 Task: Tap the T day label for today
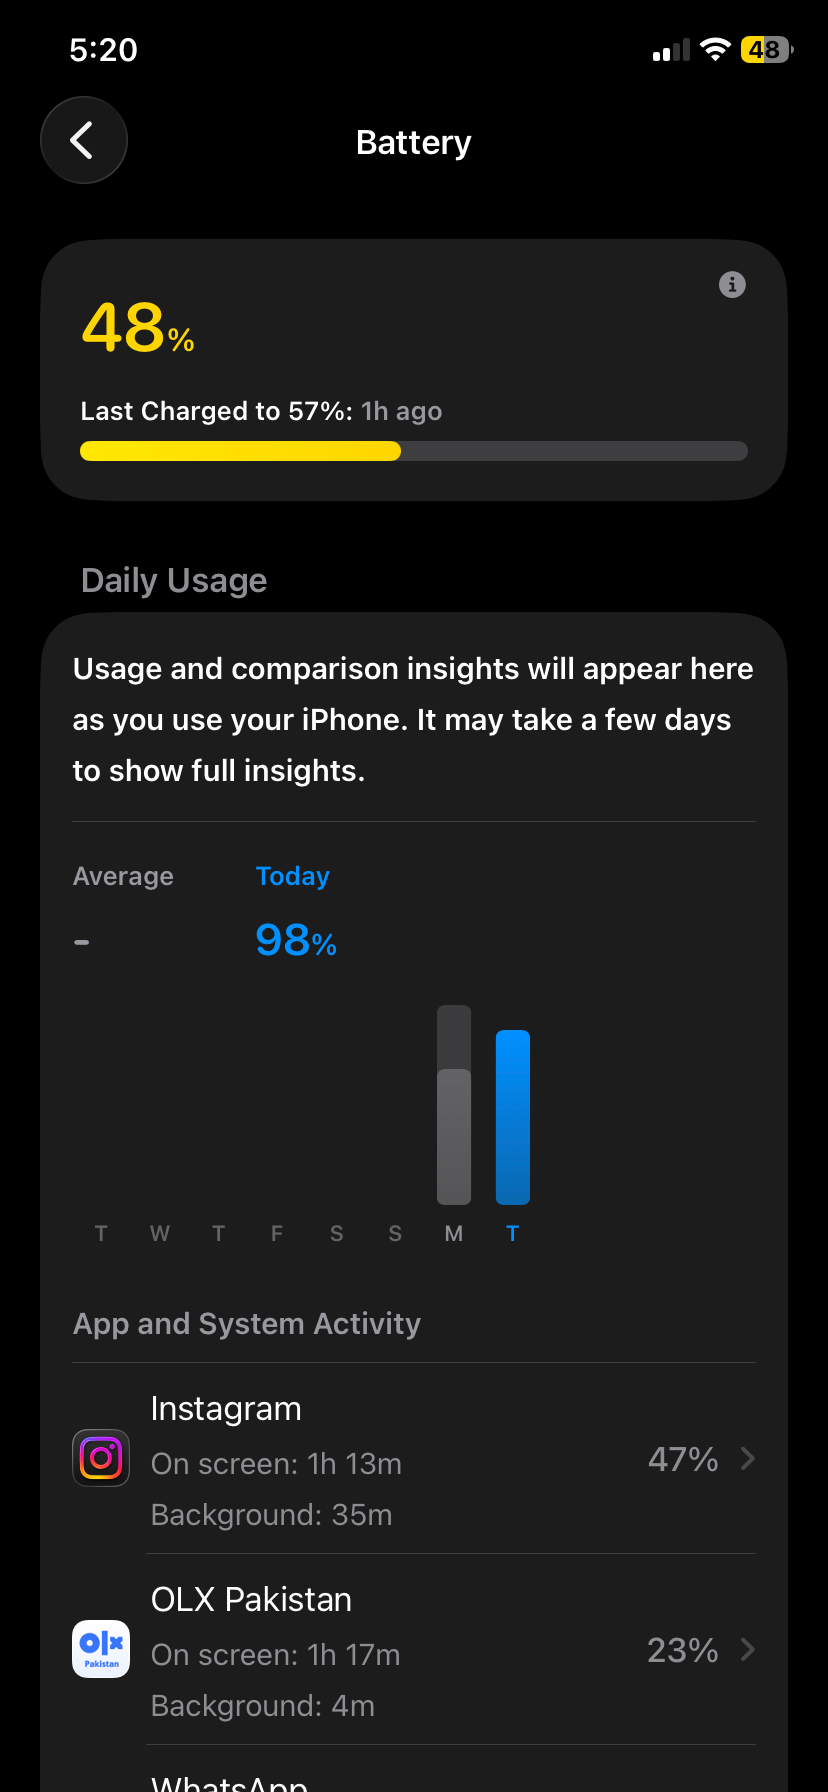[x=513, y=1234]
